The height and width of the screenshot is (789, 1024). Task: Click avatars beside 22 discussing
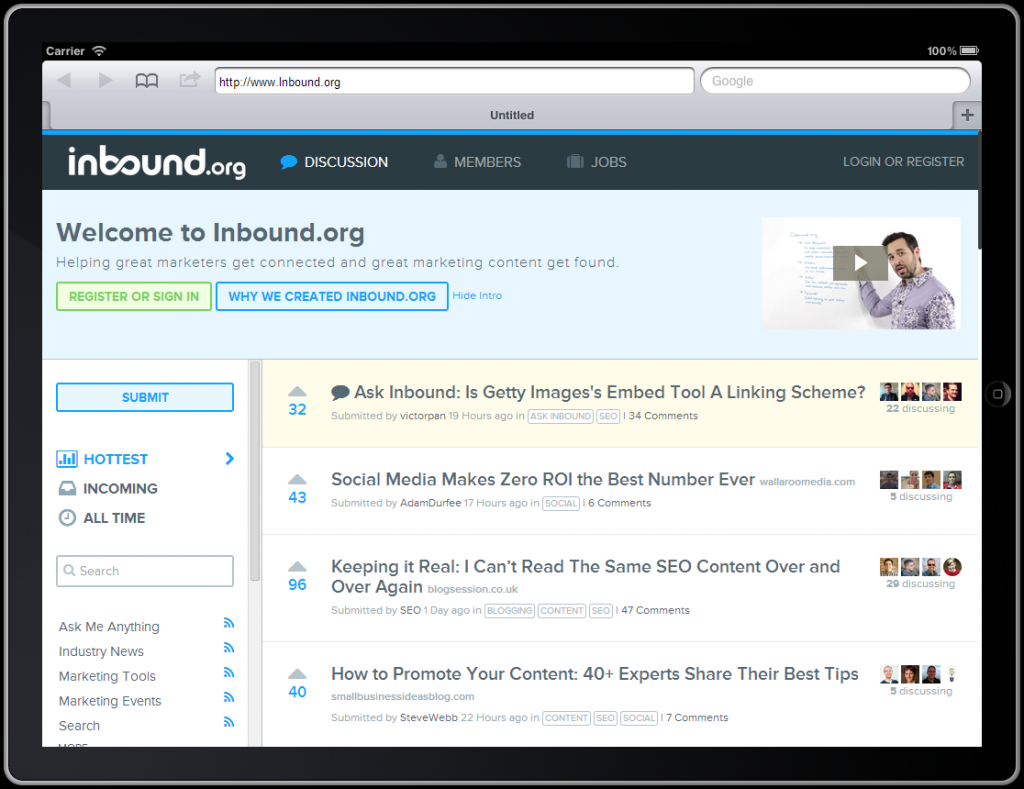click(920, 391)
